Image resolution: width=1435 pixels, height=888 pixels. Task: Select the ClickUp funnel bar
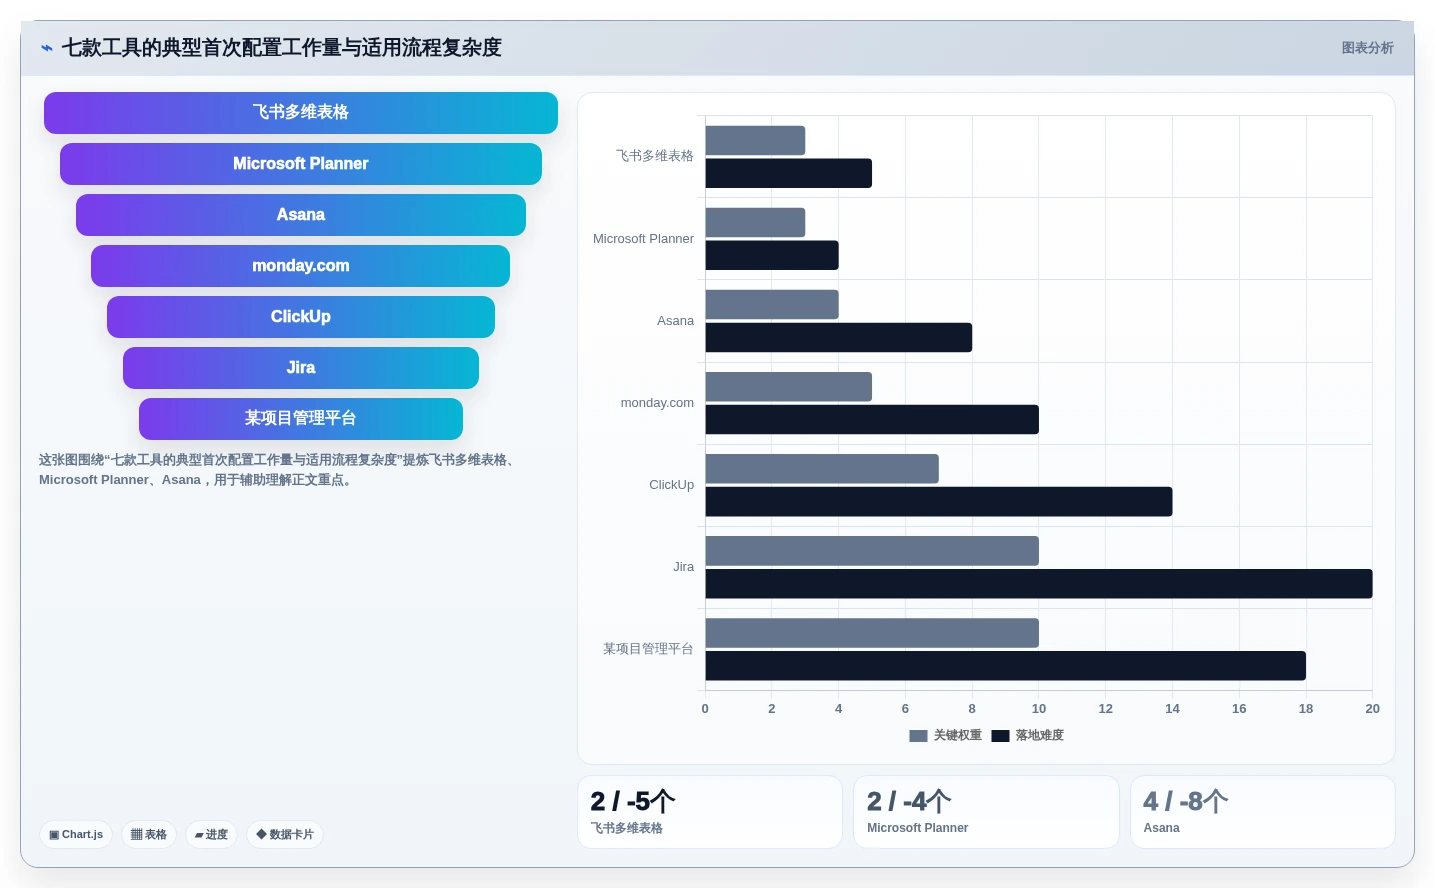[x=301, y=317]
